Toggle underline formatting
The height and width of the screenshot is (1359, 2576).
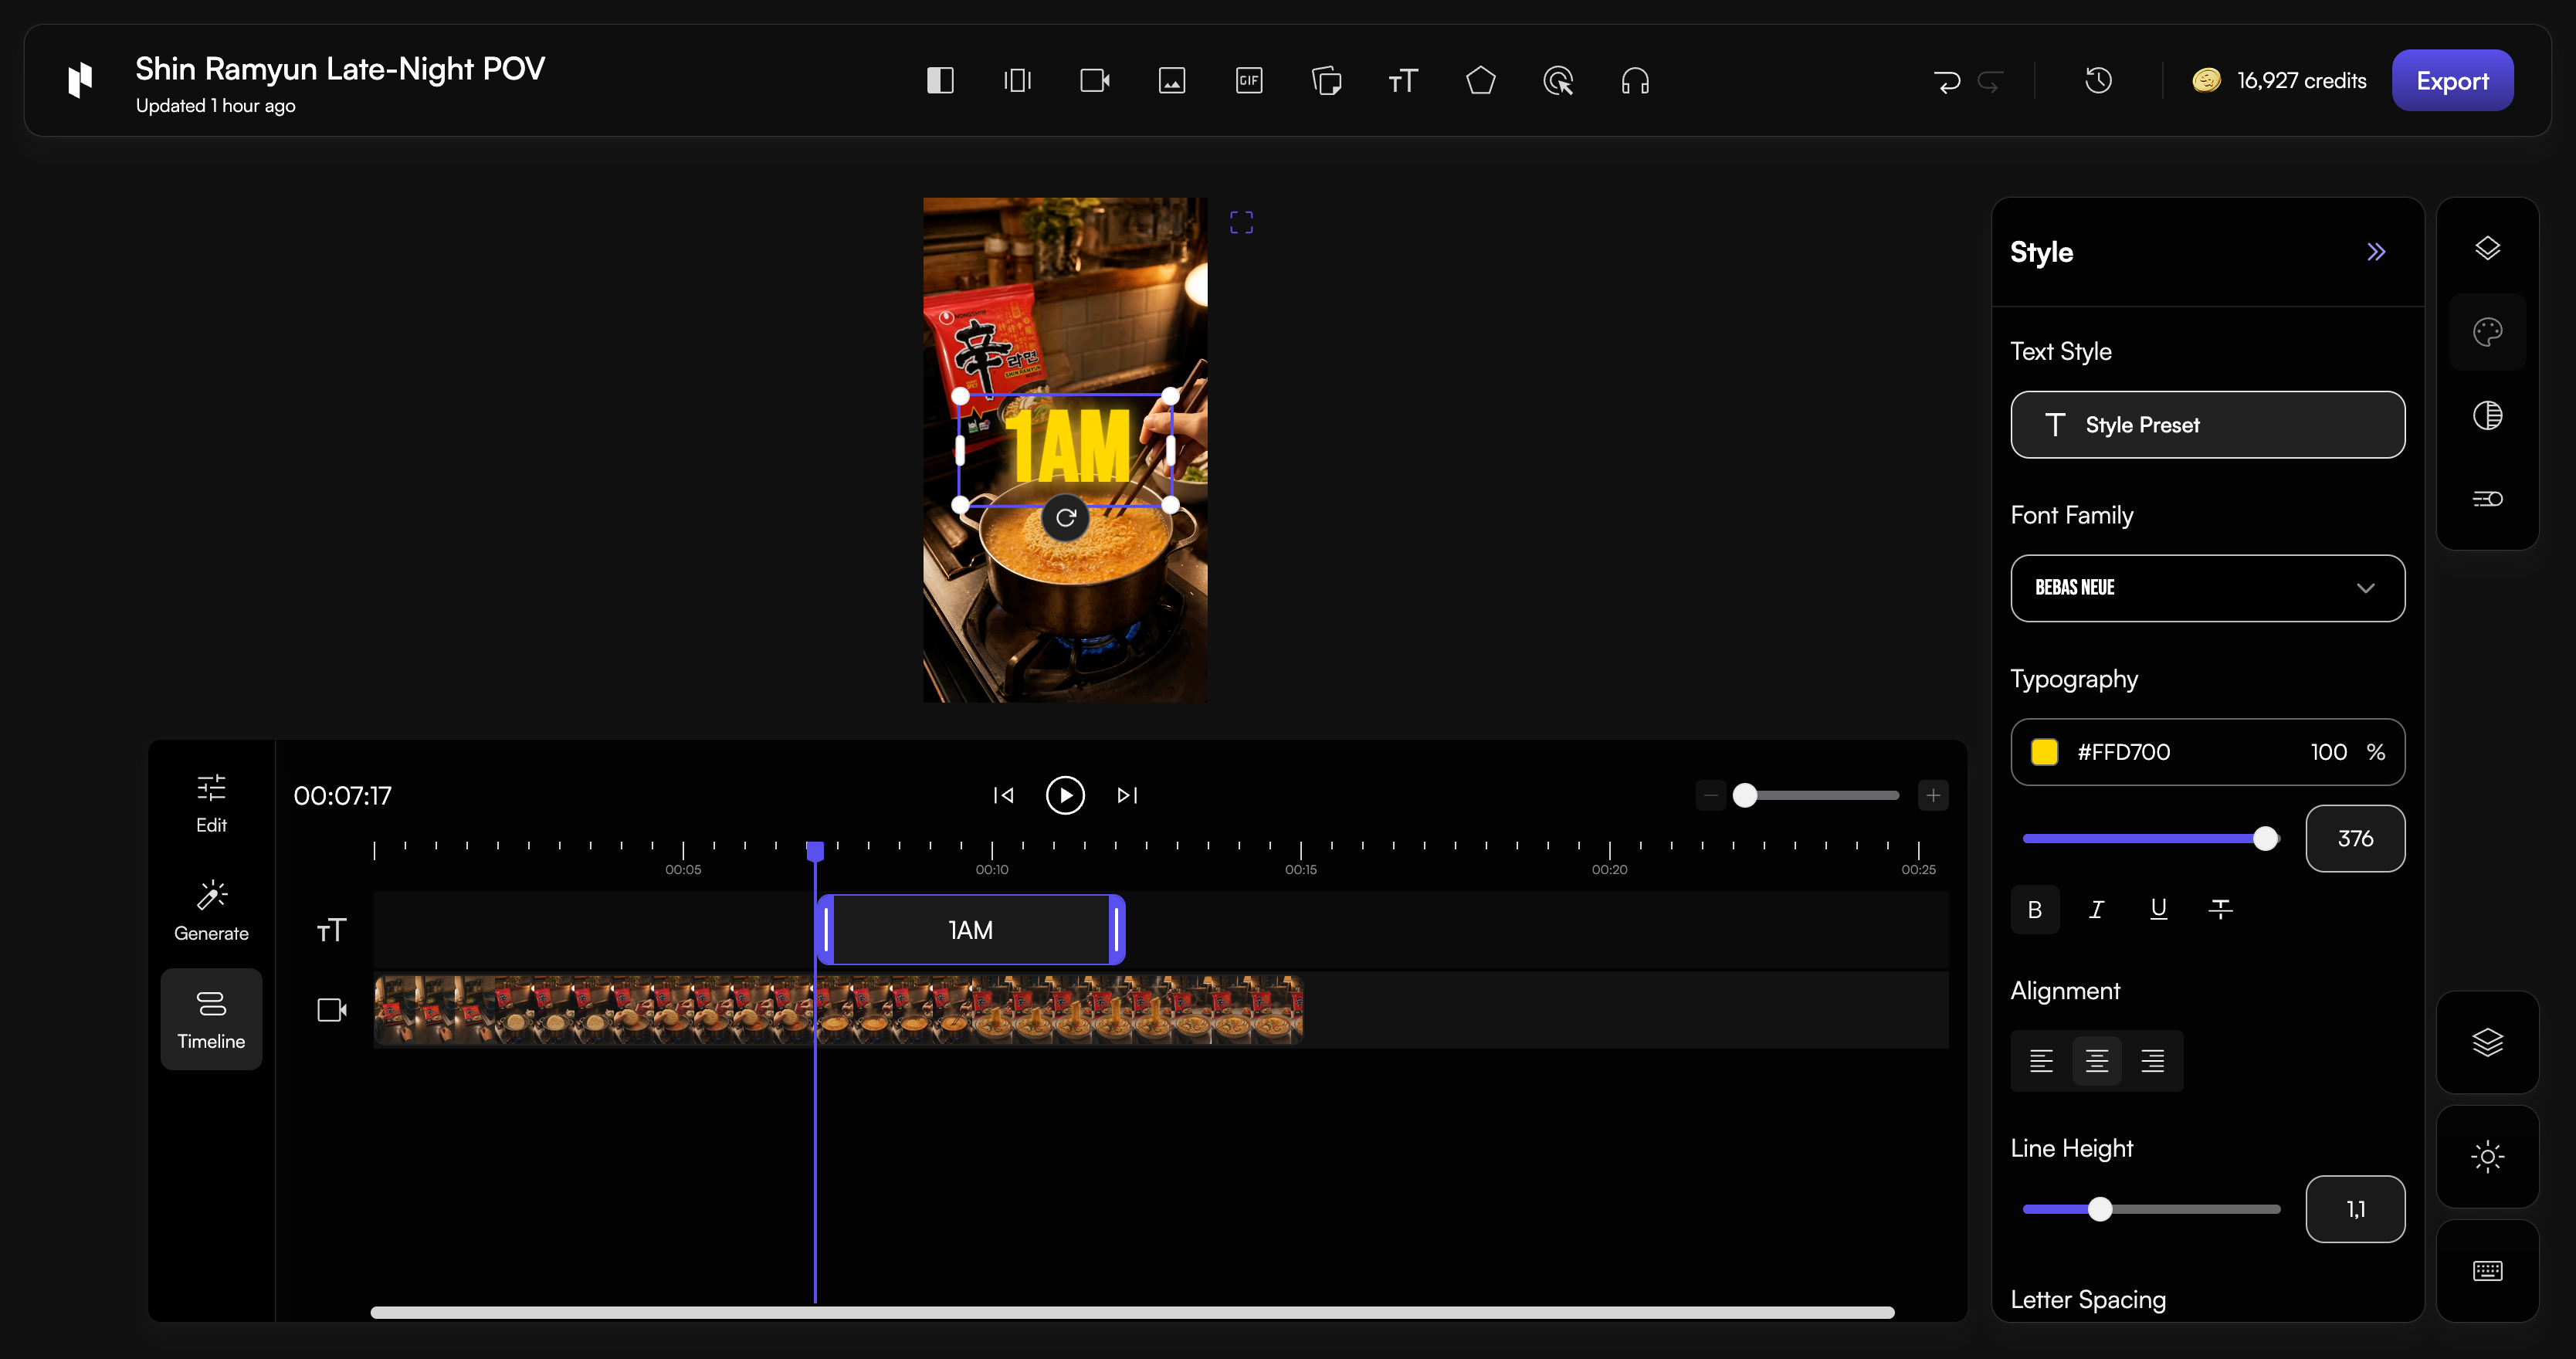click(x=2158, y=909)
